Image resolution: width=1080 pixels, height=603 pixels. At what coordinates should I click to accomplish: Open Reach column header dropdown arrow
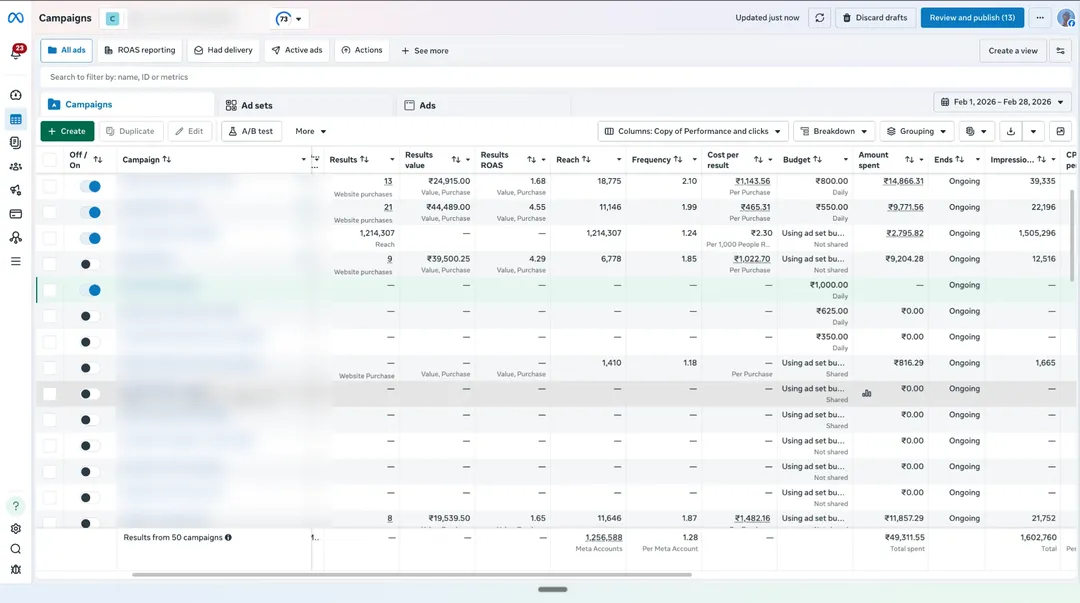coord(619,160)
